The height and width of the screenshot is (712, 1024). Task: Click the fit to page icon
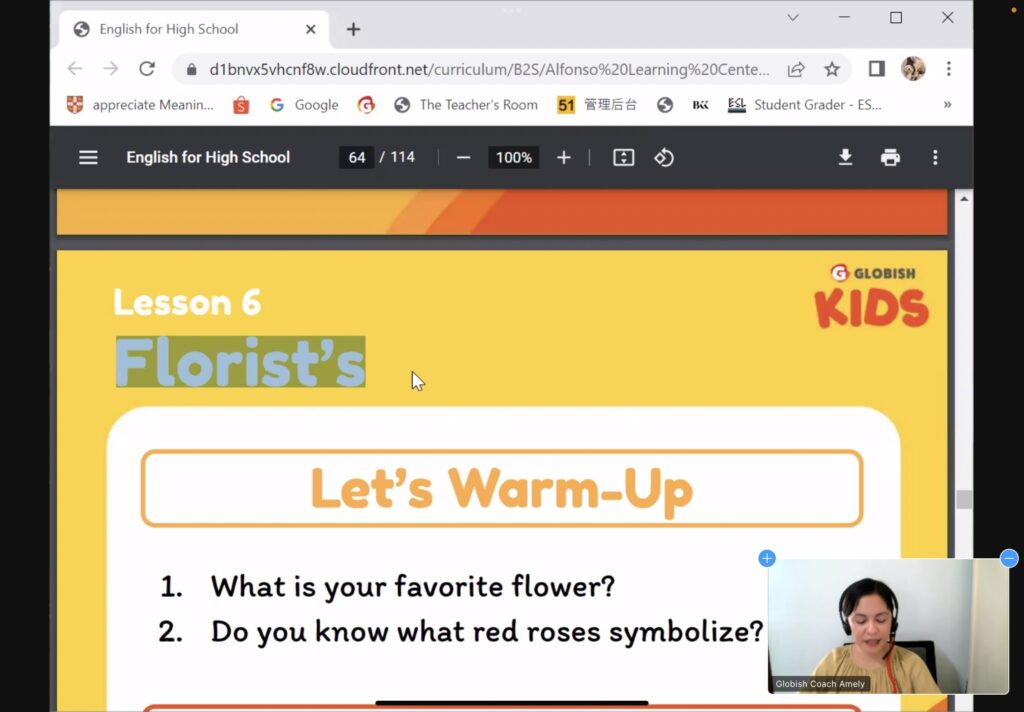[623, 157]
